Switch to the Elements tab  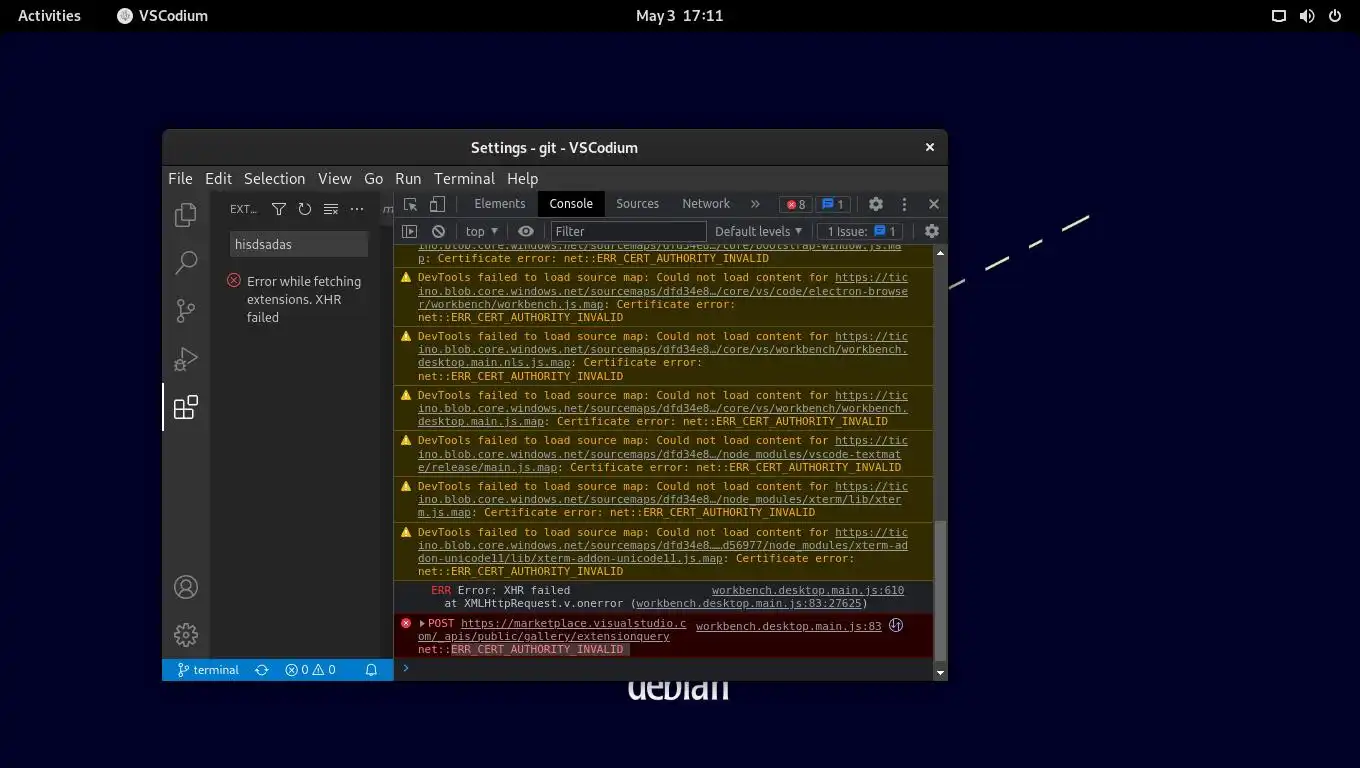[499, 204]
